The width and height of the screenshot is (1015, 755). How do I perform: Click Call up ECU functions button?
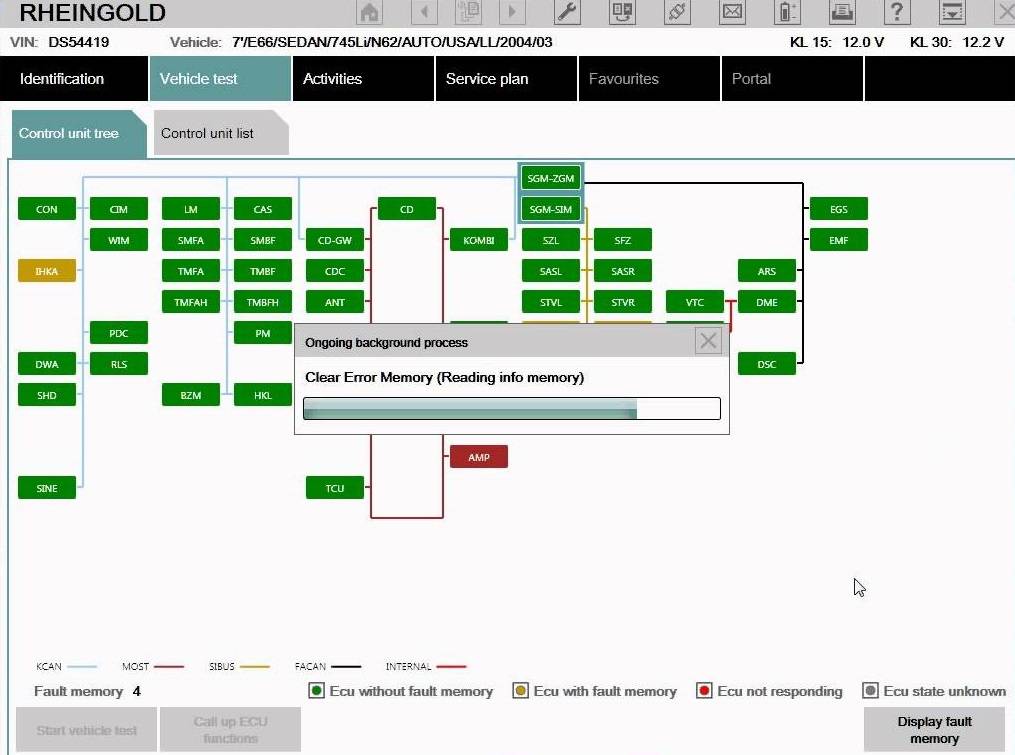click(x=230, y=730)
